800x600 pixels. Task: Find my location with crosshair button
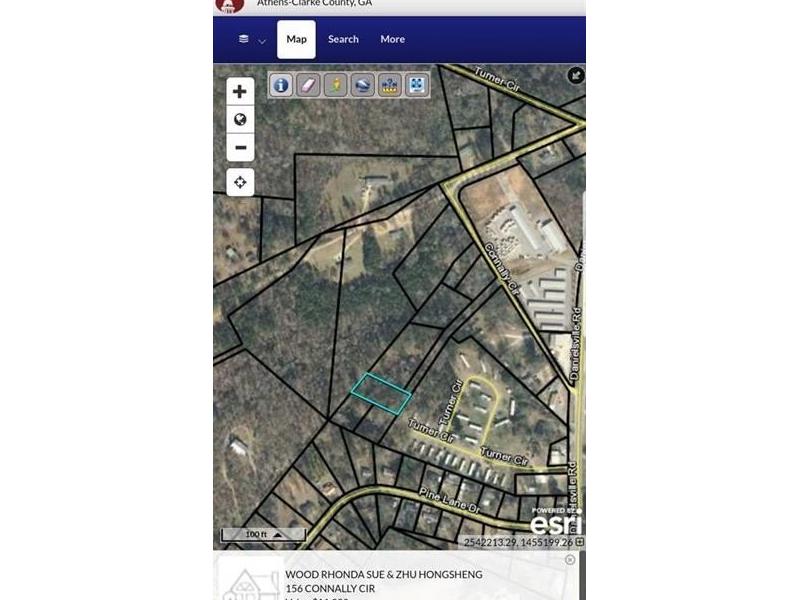tap(240, 182)
